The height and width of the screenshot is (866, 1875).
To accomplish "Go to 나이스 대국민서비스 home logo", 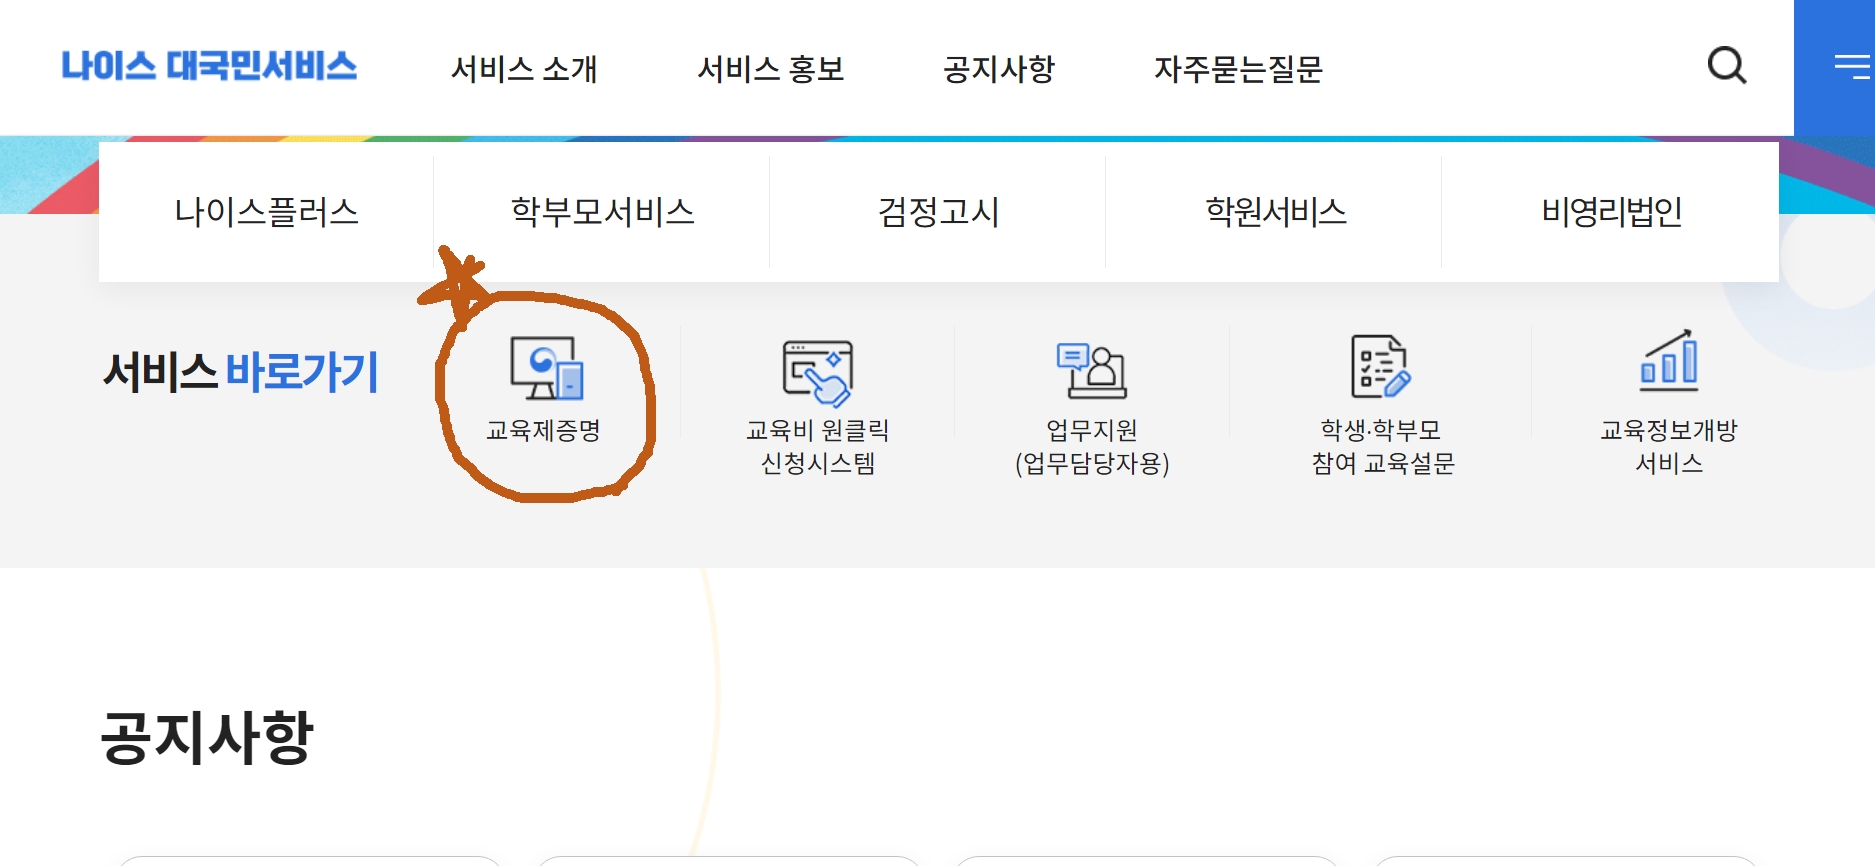I will point(209,66).
